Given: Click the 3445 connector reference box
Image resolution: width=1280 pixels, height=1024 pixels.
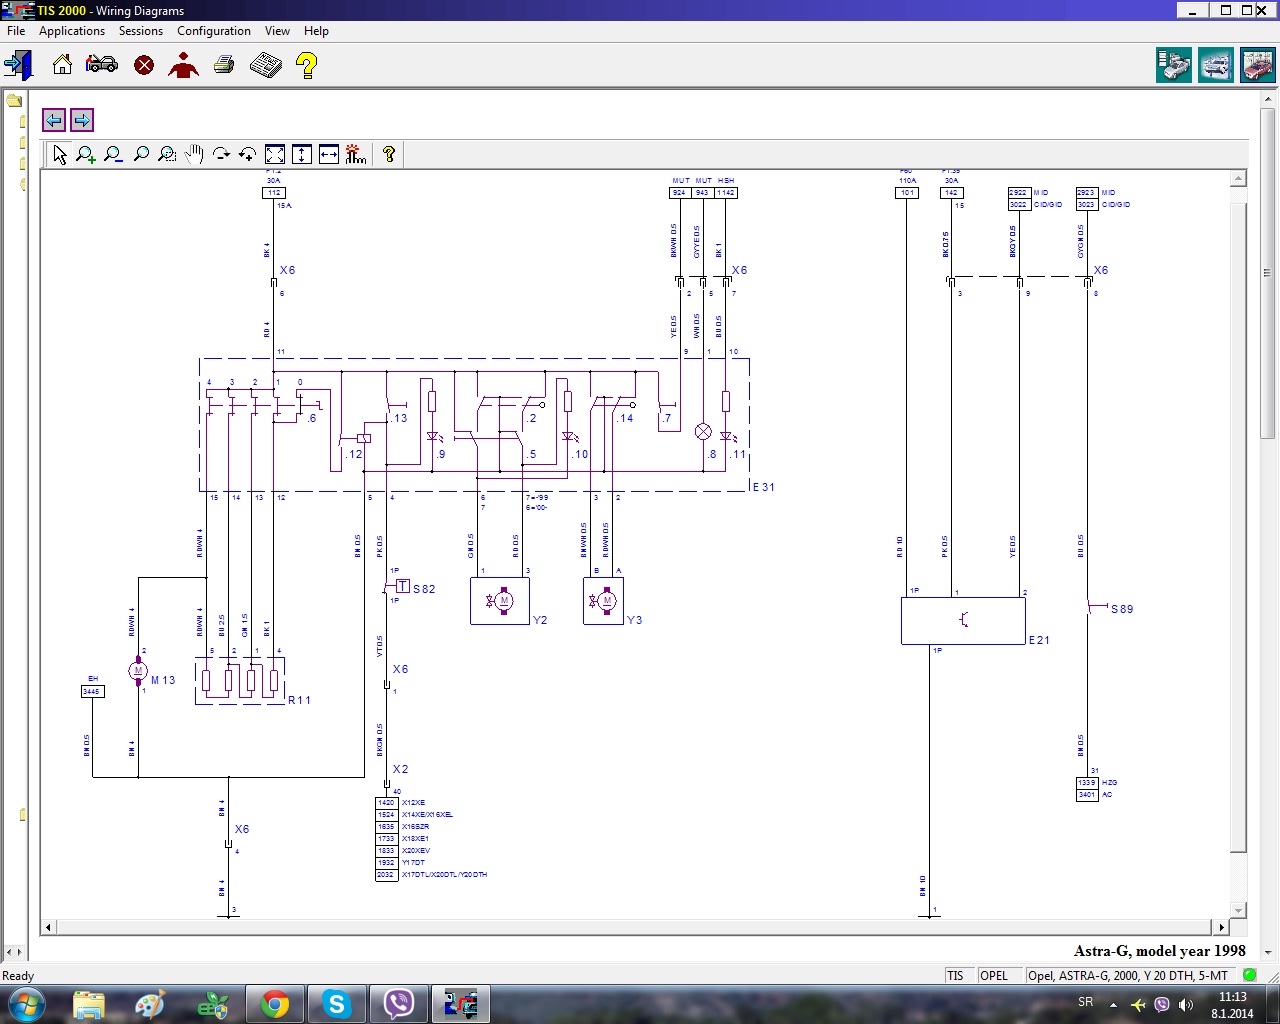Looking at the screenshot, I should point(92,691).
